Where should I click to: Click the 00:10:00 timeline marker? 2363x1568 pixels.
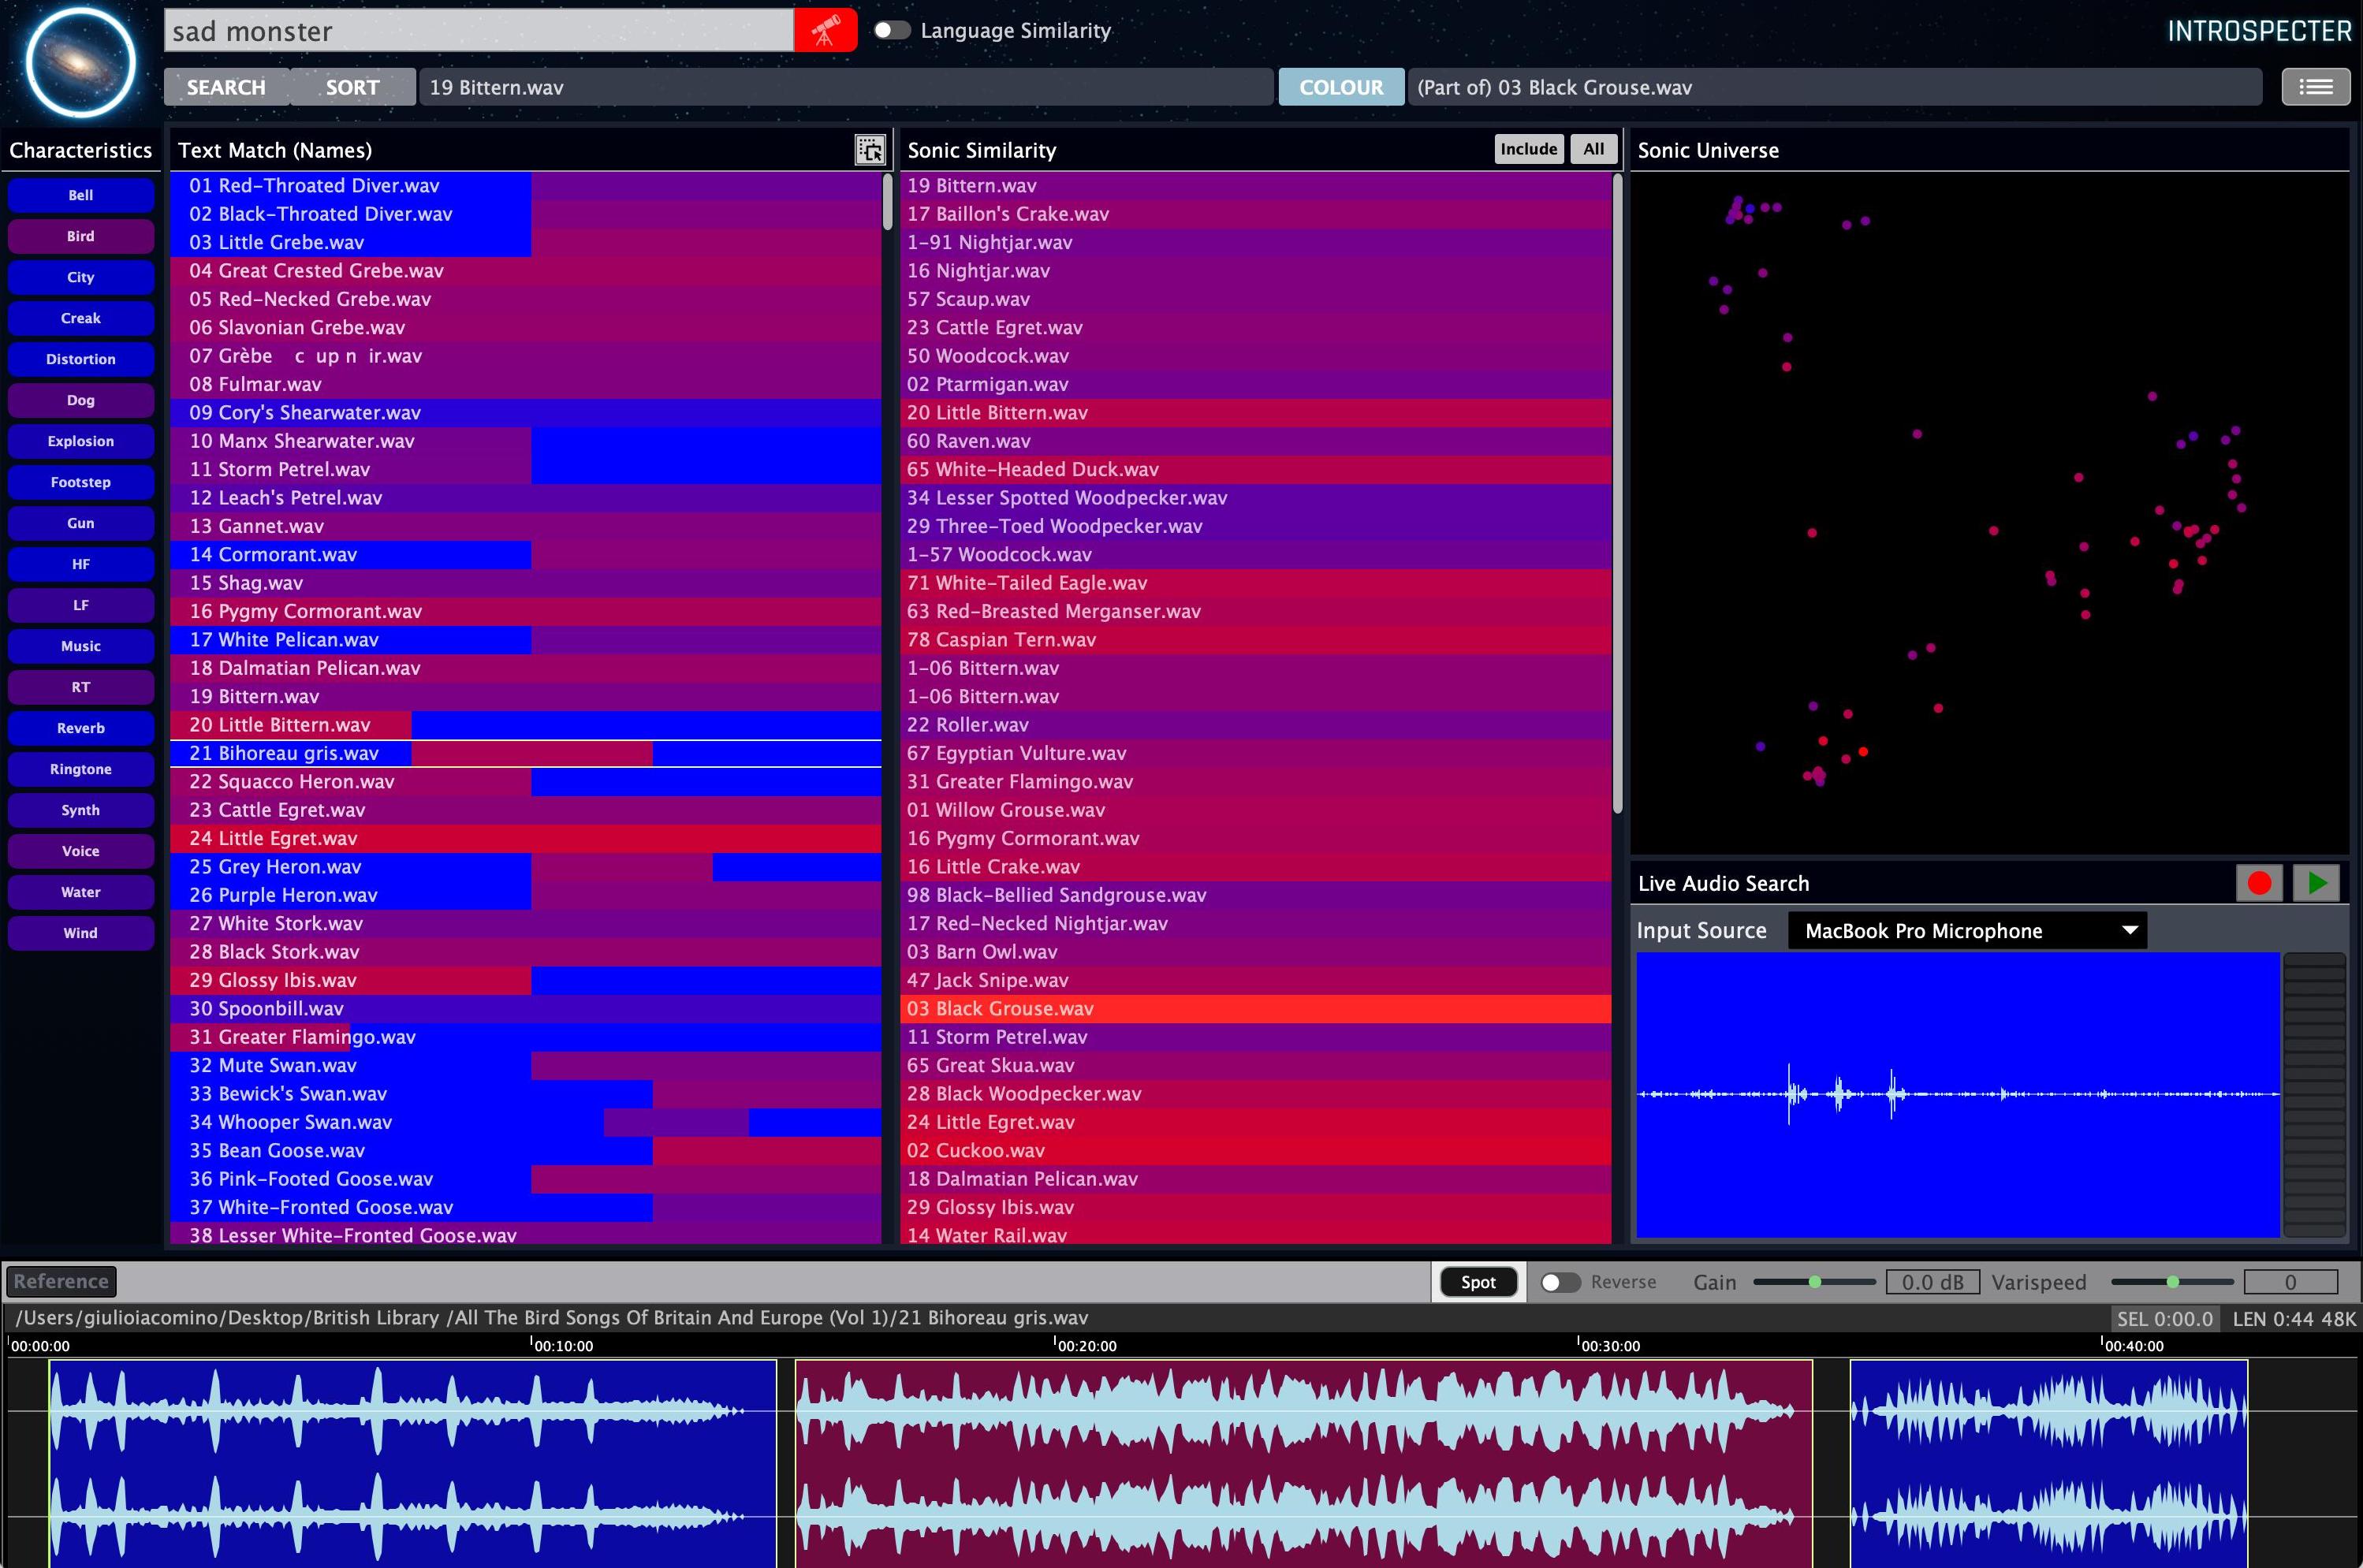click(563, 1345)
